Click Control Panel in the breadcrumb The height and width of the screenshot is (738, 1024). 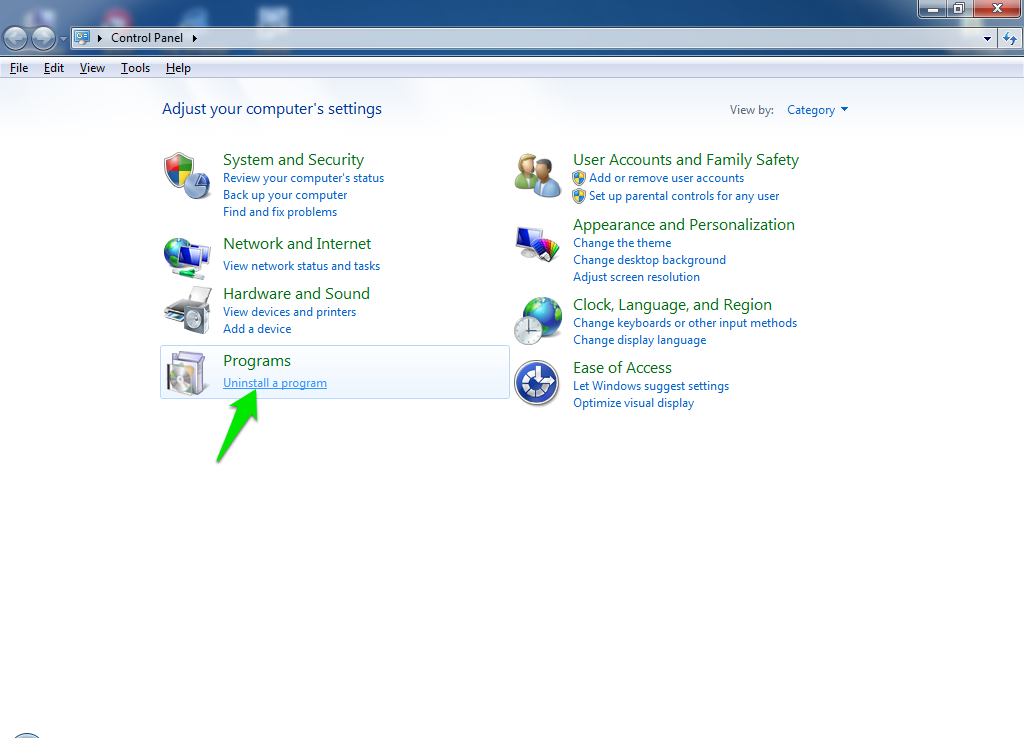point(147,38)
